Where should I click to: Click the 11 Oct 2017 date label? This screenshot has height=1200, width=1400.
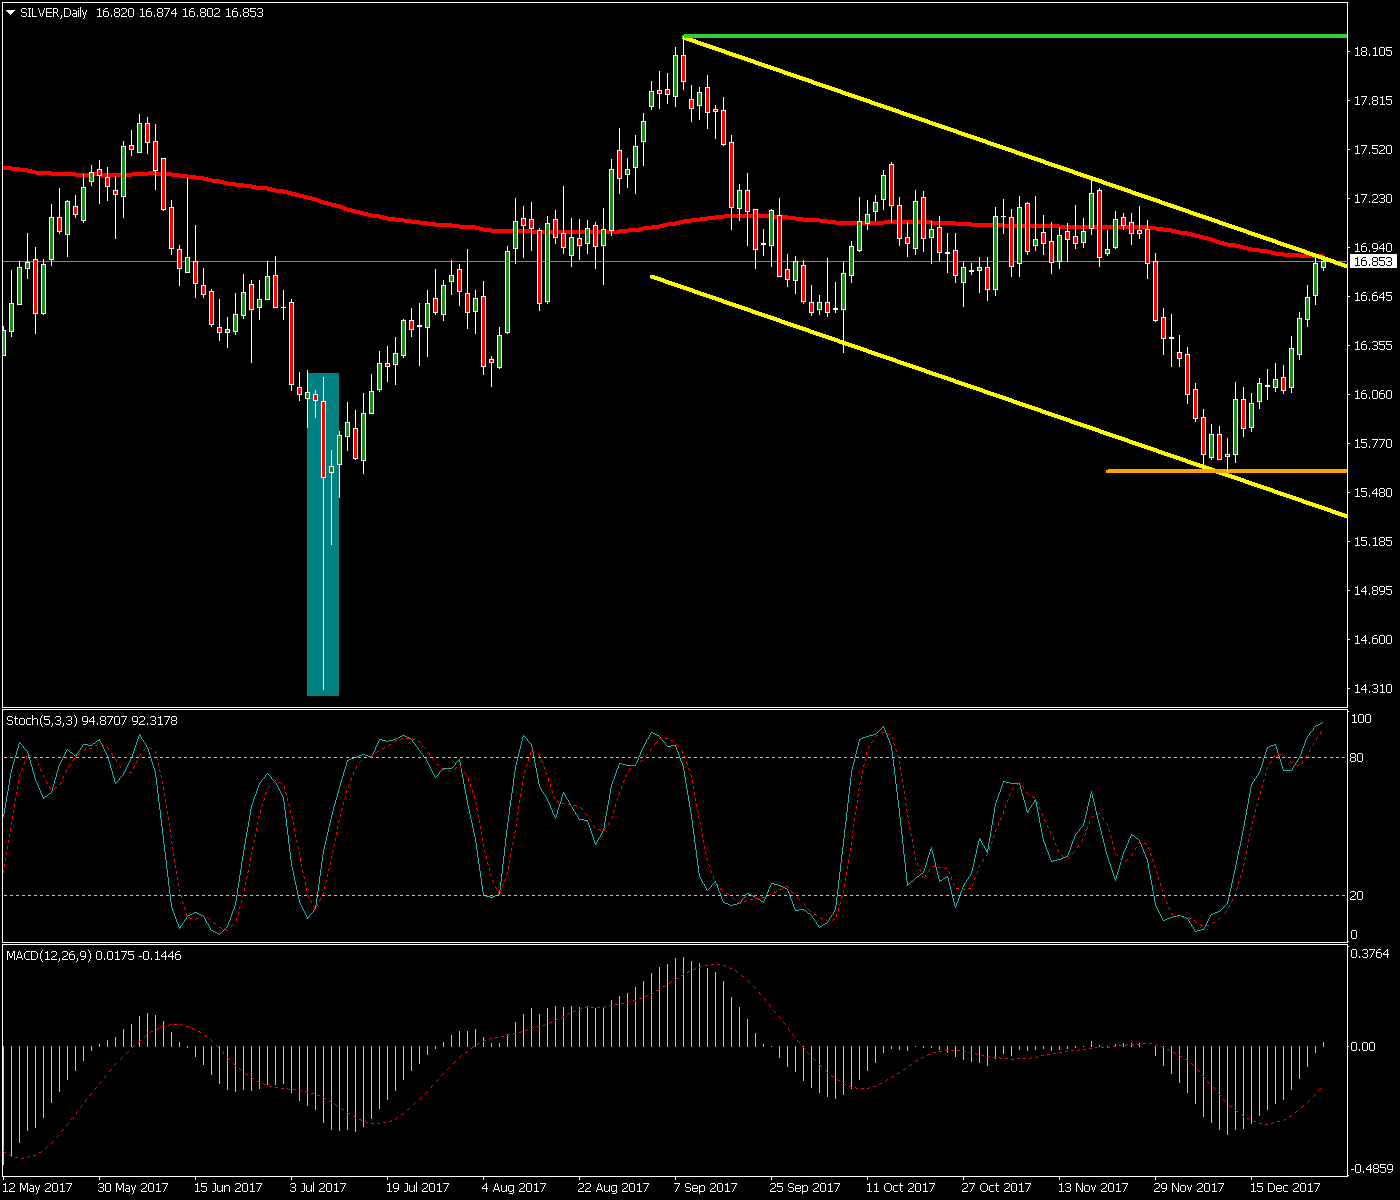tap(899, 1187)
